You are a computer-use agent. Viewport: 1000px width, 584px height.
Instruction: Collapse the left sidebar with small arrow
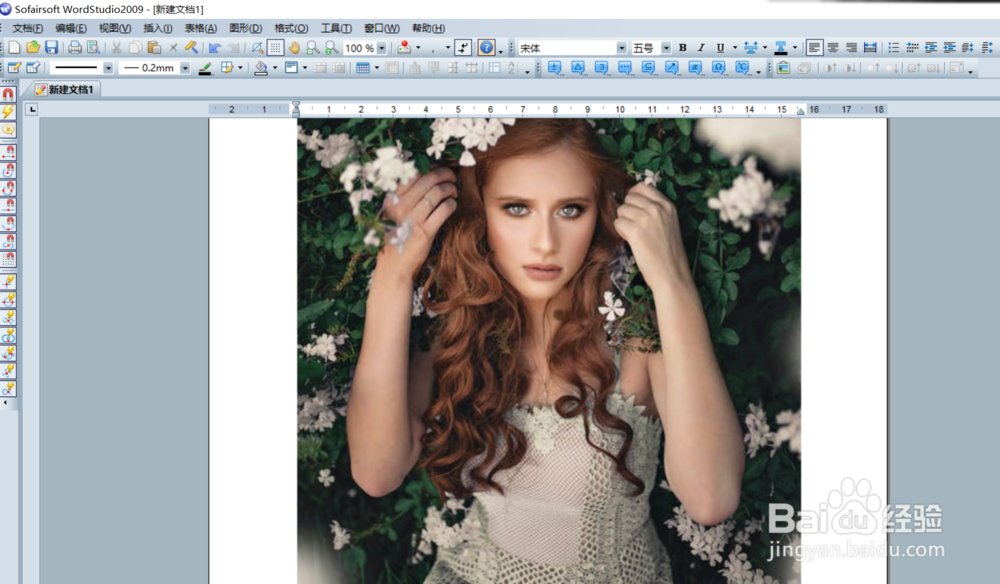pos(6,403)
